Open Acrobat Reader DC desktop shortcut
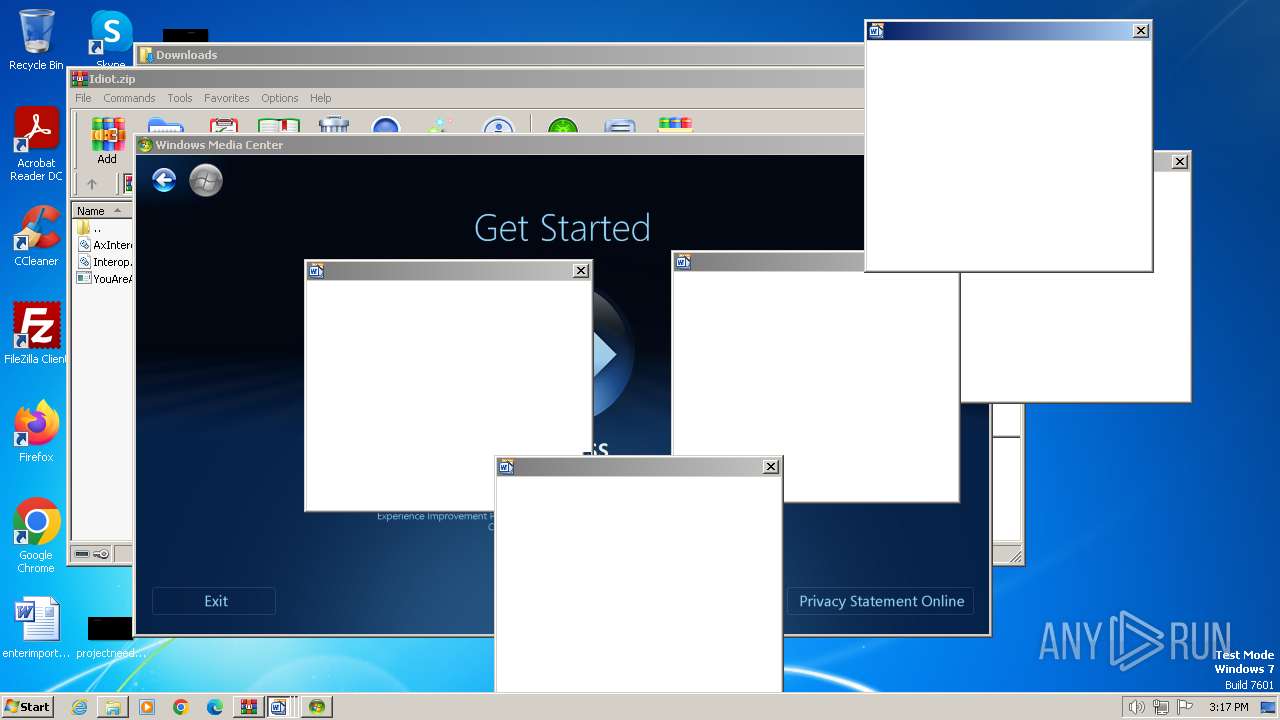The width and height of the screenshot is (1280, 720). tap(36, 145)
